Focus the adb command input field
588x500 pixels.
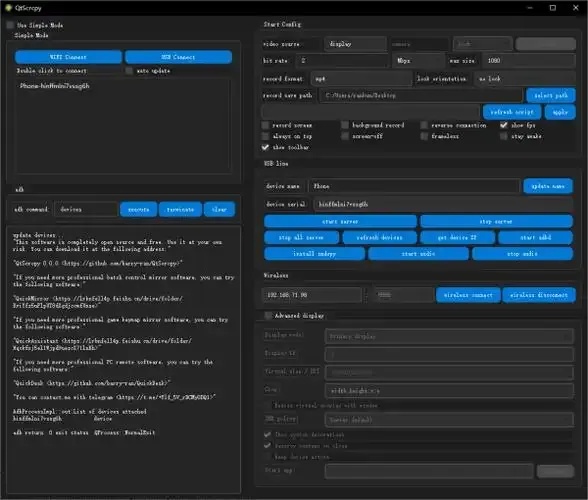(86, 209)
